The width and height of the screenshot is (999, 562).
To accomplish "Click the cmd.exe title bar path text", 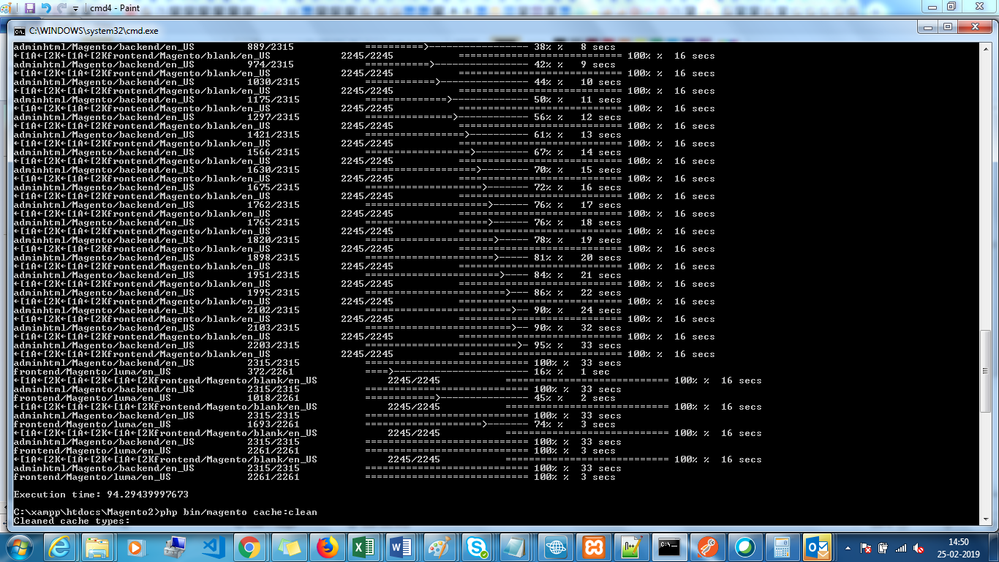I will click(x=94, y=31).
